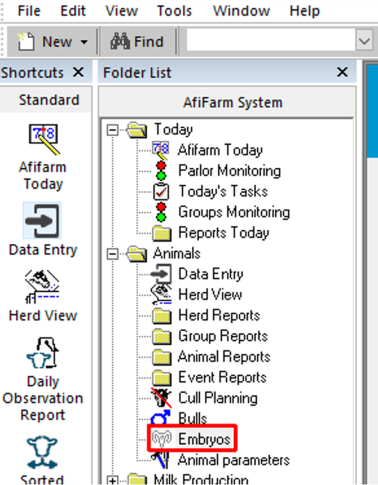Select the Cull Planning tree item
This screenshot has height=485, width=378.
pos(217,398)
